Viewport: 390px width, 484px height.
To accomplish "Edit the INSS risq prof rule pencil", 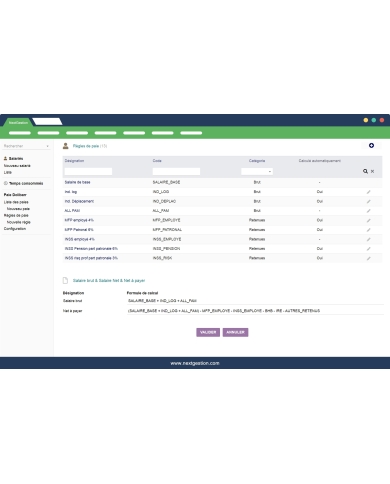I will tap(369, 258).
